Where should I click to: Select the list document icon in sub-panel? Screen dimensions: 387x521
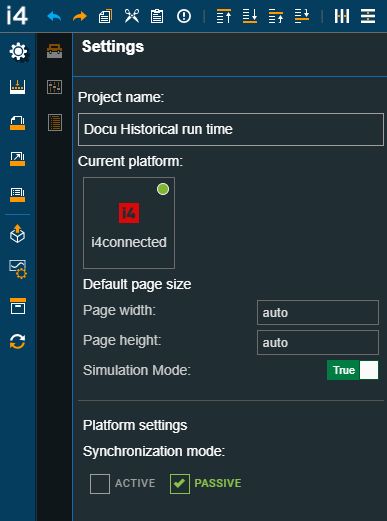click(55, 122)
